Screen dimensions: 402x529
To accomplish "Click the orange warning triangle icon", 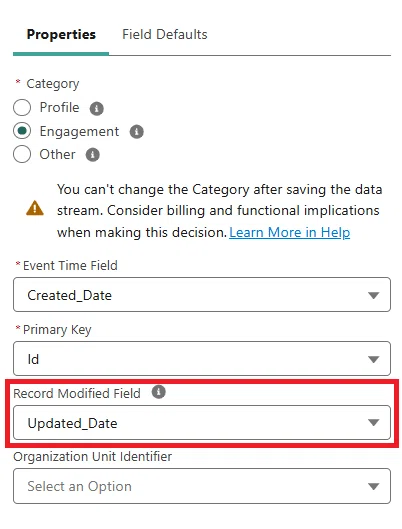I will coord(35,208).
